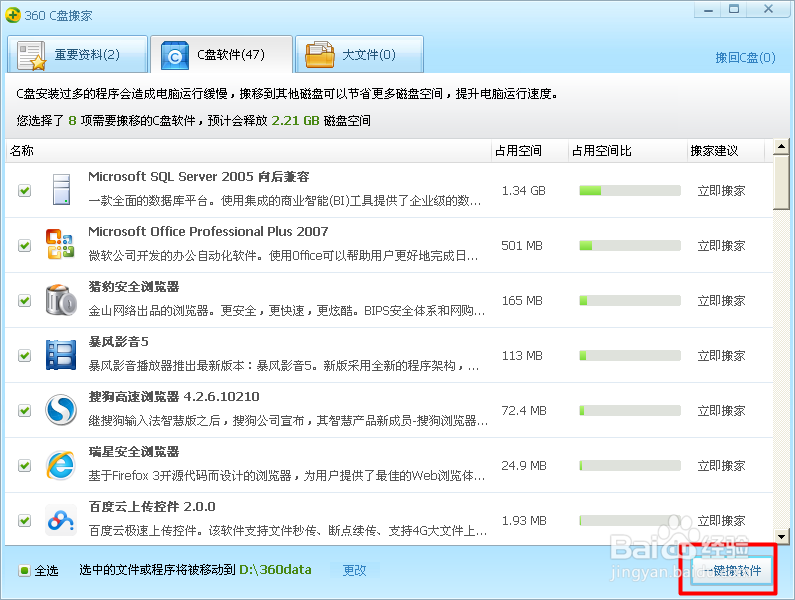Click the space ratio bar for Office 2007

(x=630, y=245)
